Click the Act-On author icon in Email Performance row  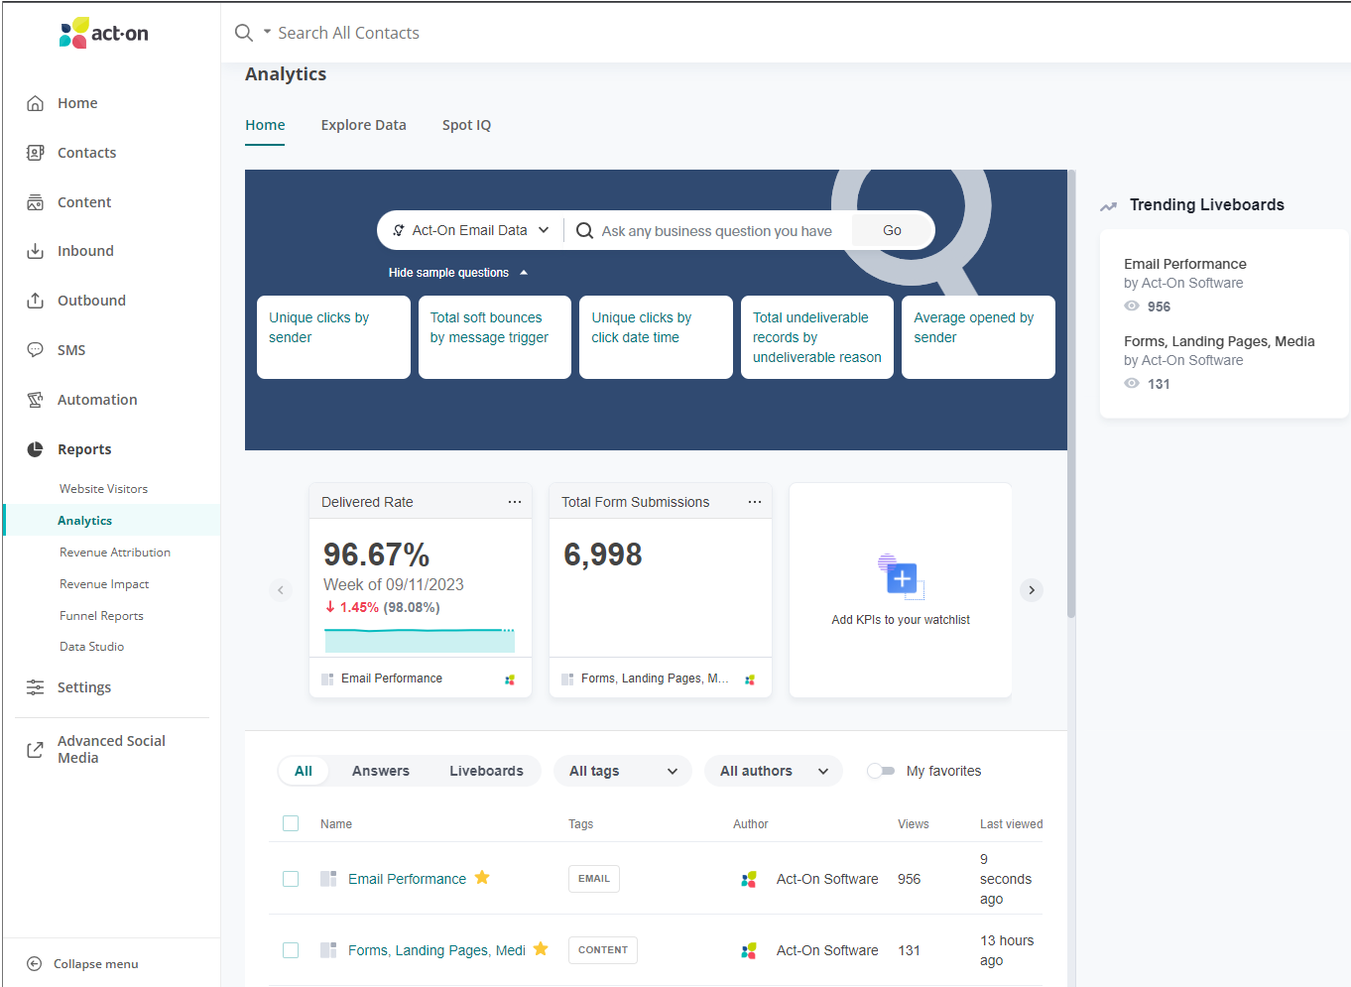coord(749,879)
